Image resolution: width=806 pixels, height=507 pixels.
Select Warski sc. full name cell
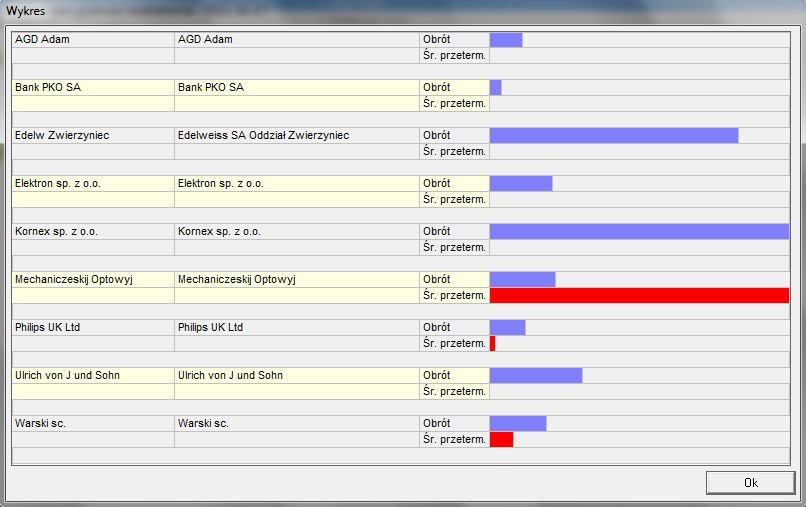coord(297,423)
